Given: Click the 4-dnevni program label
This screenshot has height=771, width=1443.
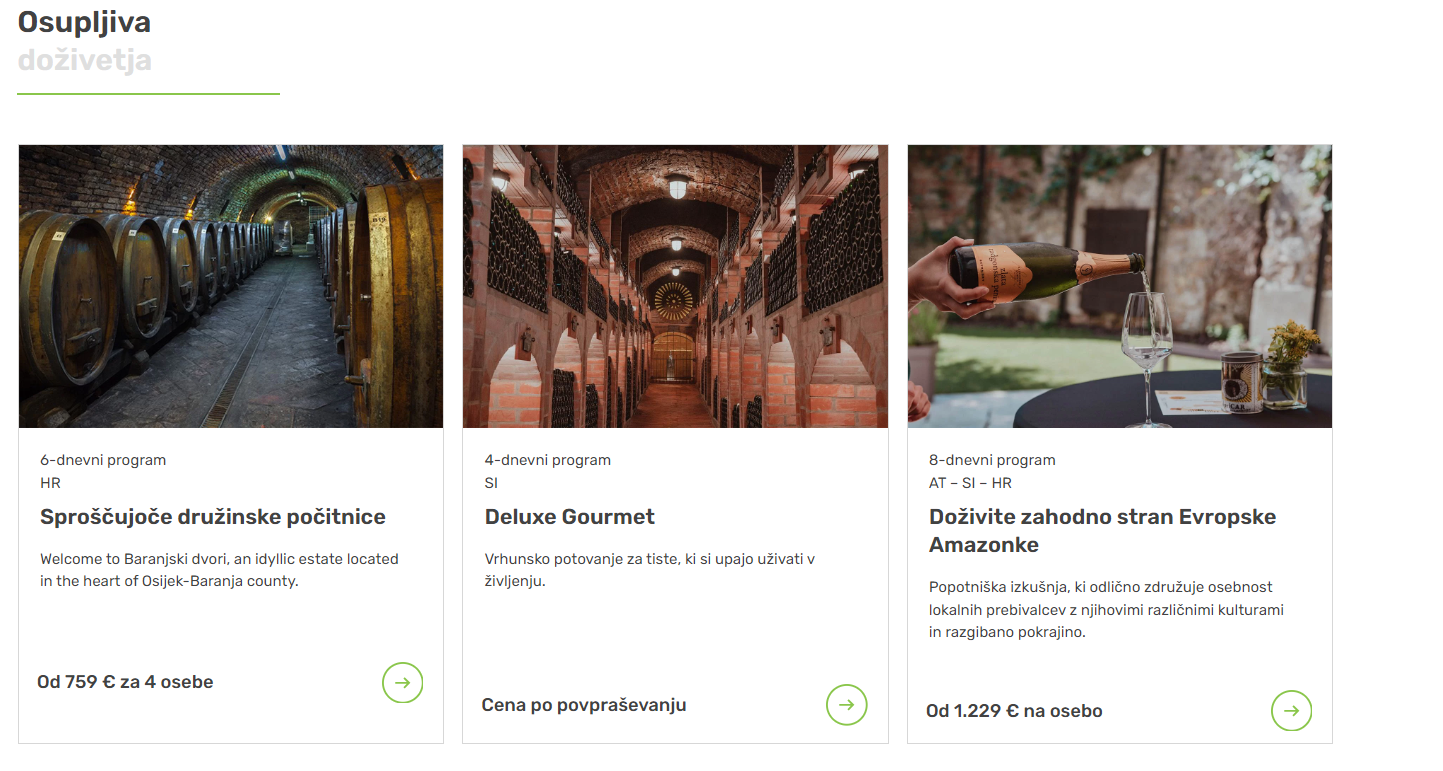Looking at the screenshot, I should click(548, 460).
